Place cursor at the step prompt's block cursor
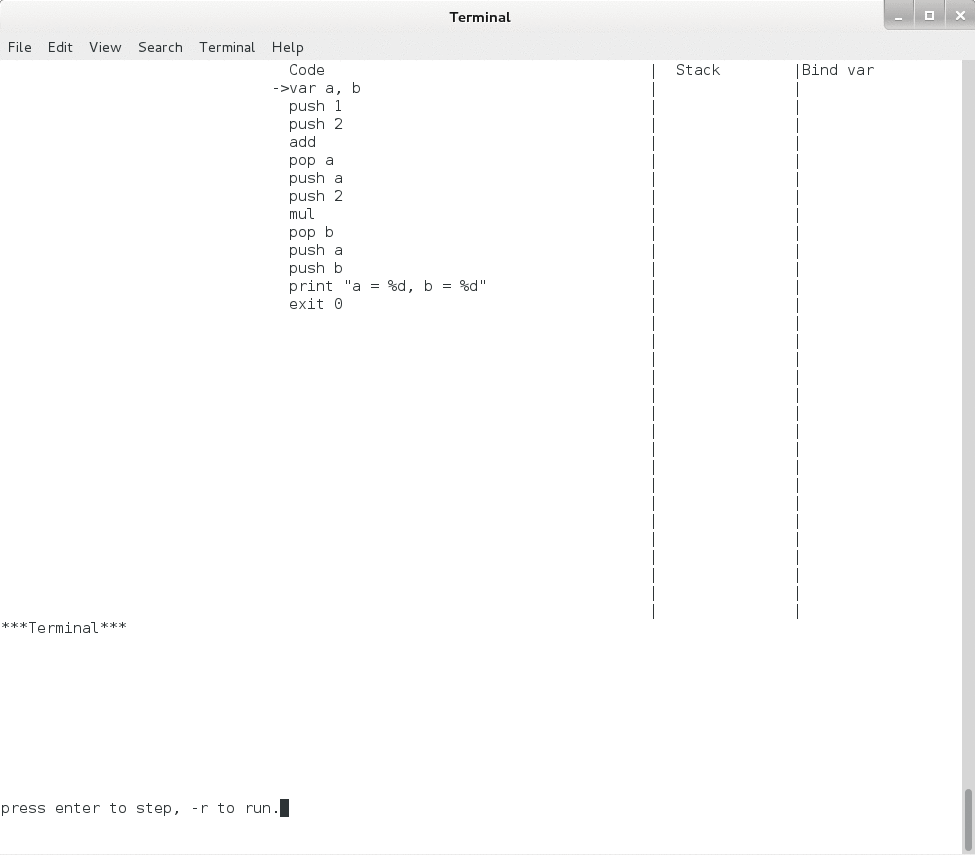This screenshot has width=975, height=855. point(284,808)
